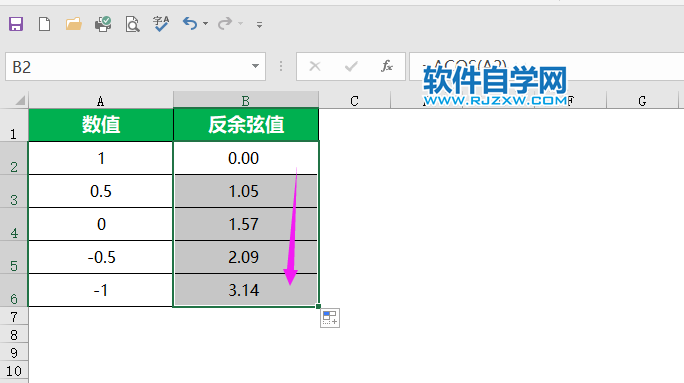The width and height of the screenshot is (684, 383).
Task: Open the redo history dropdown arrow
Action: coord(240,24)
